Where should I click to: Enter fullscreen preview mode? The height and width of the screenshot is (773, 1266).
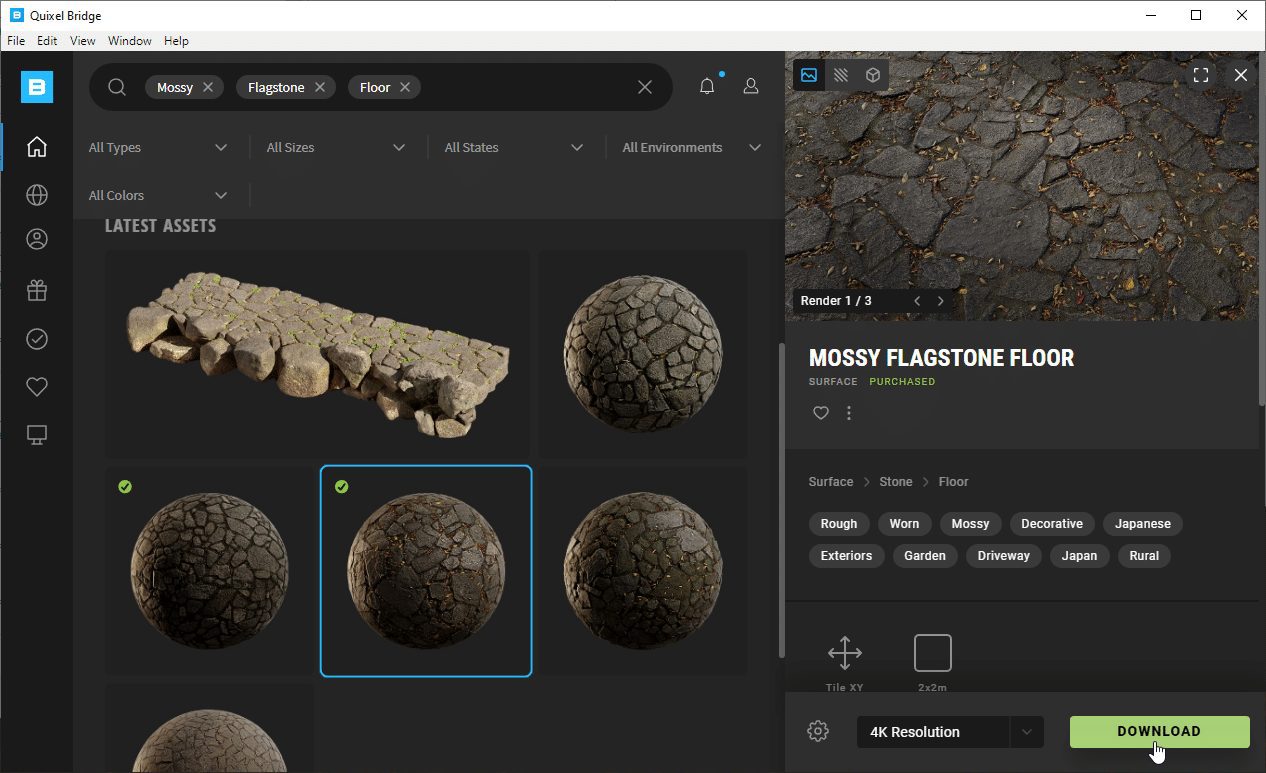tap(1201, 75)
